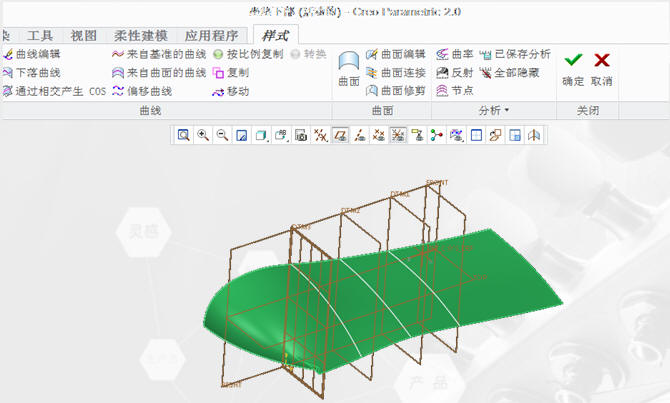Screen dimensions: 670x403
Task: Select the 样式 tab
Action: (x=276, y=35)
